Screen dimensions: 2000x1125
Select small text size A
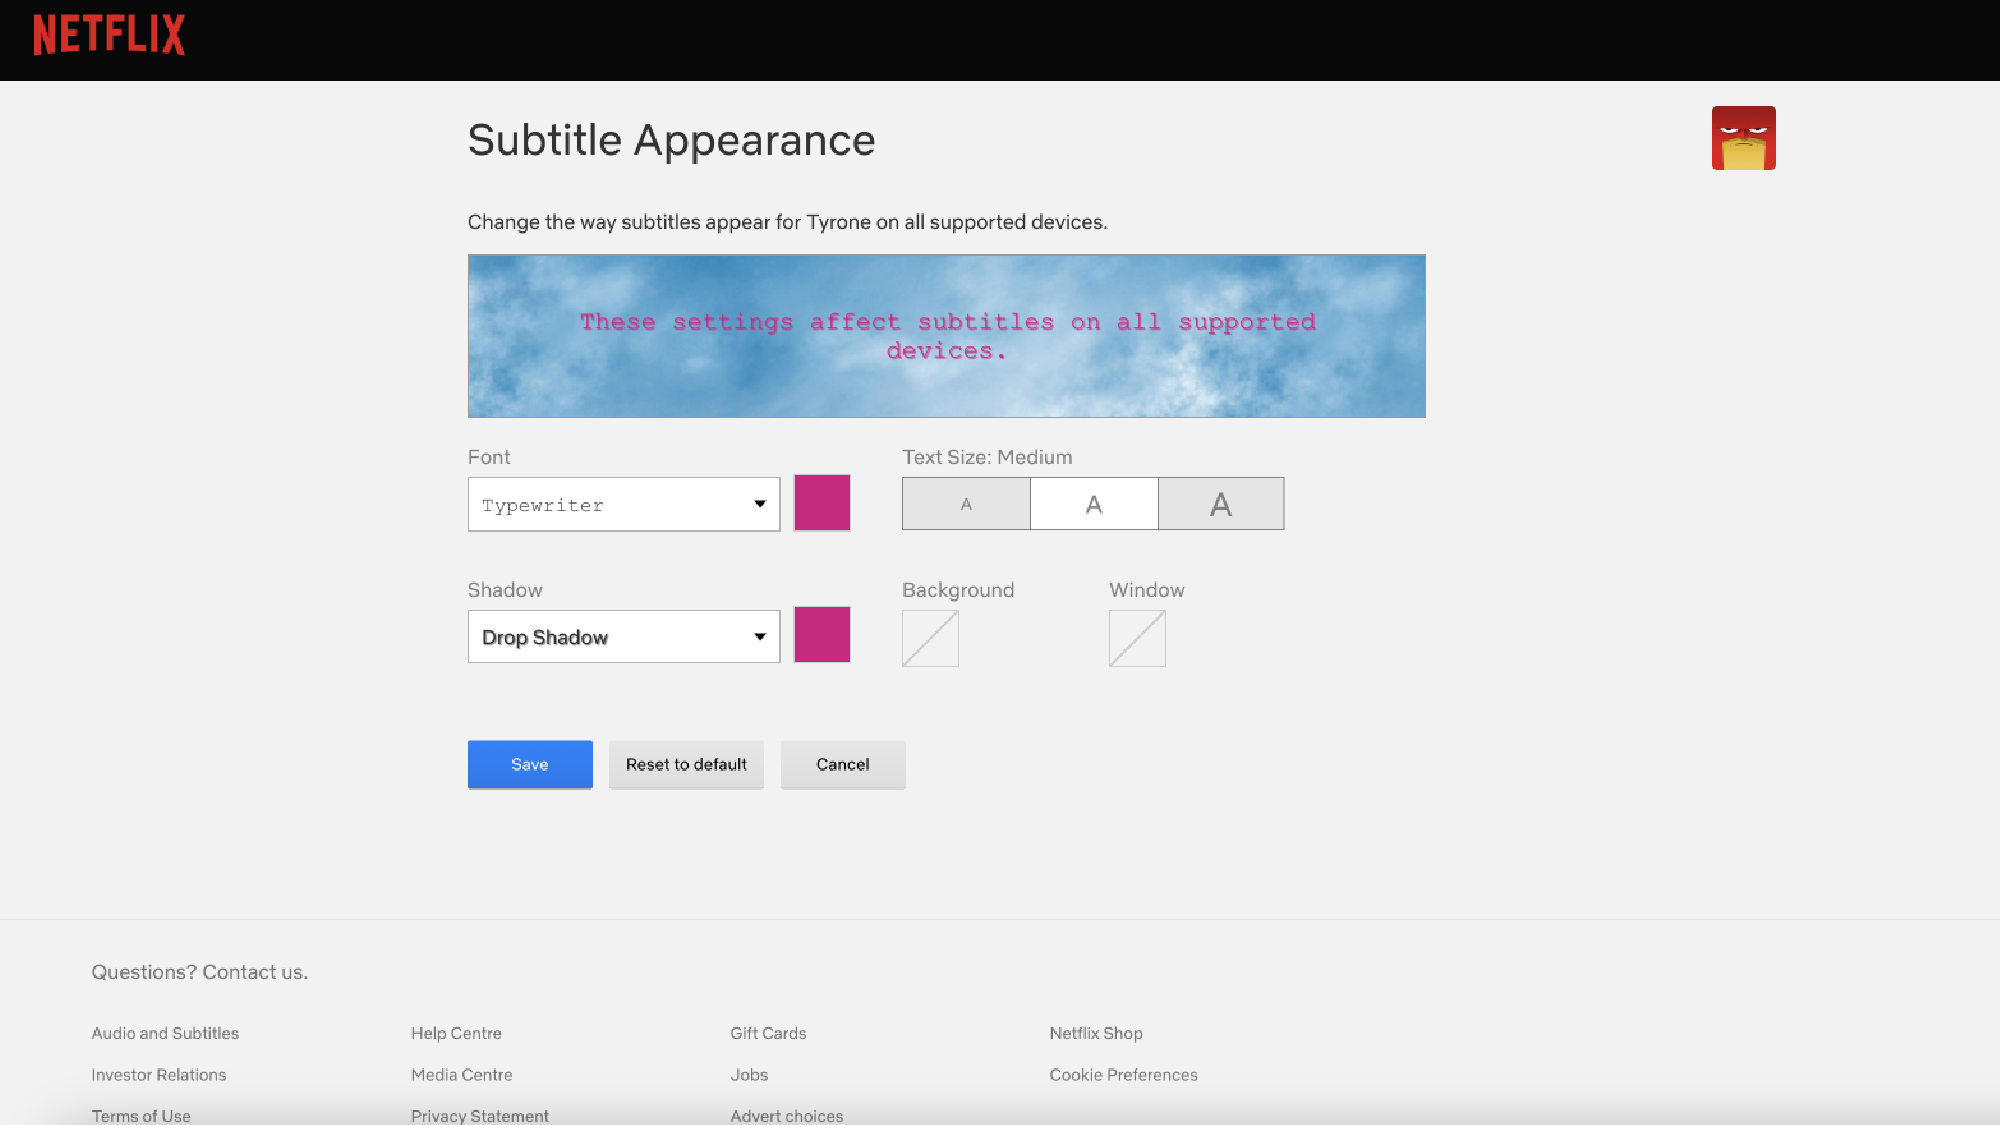click(x=966, y=504)
